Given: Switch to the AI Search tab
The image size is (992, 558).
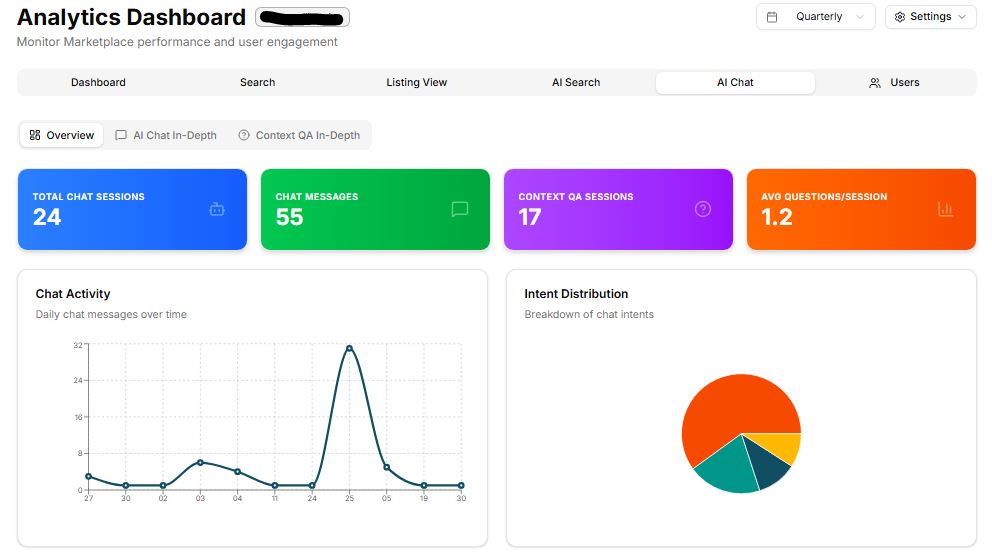Looking at the screenshot, I should pyautogui.click(x=576, y=83).
